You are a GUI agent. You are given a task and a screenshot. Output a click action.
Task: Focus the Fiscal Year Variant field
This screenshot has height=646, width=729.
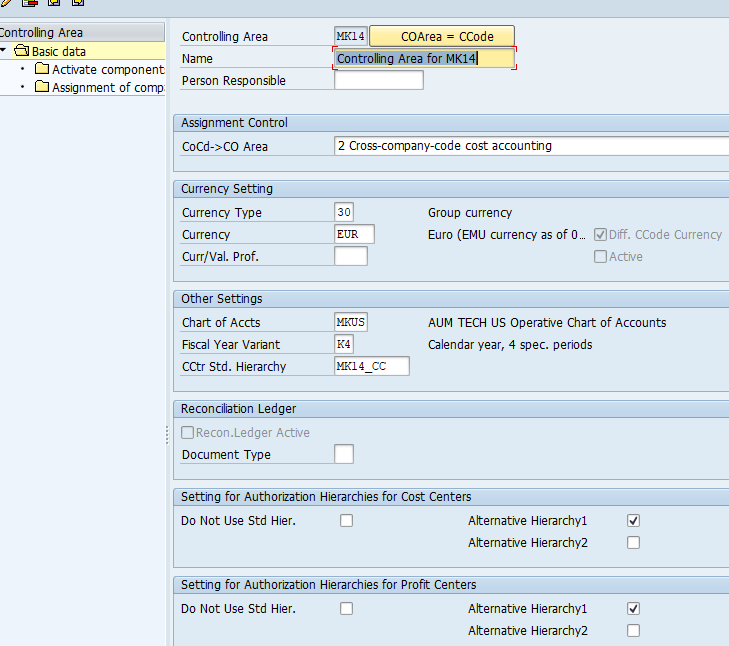click(x=343, y=345)
